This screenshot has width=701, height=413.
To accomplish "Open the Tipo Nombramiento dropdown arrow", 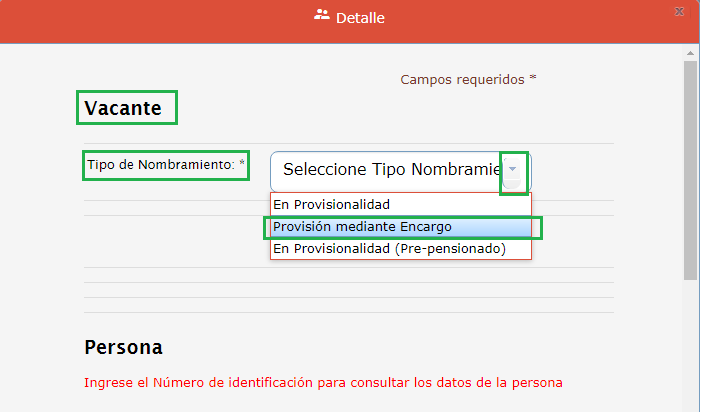I will tap(513, 171).
